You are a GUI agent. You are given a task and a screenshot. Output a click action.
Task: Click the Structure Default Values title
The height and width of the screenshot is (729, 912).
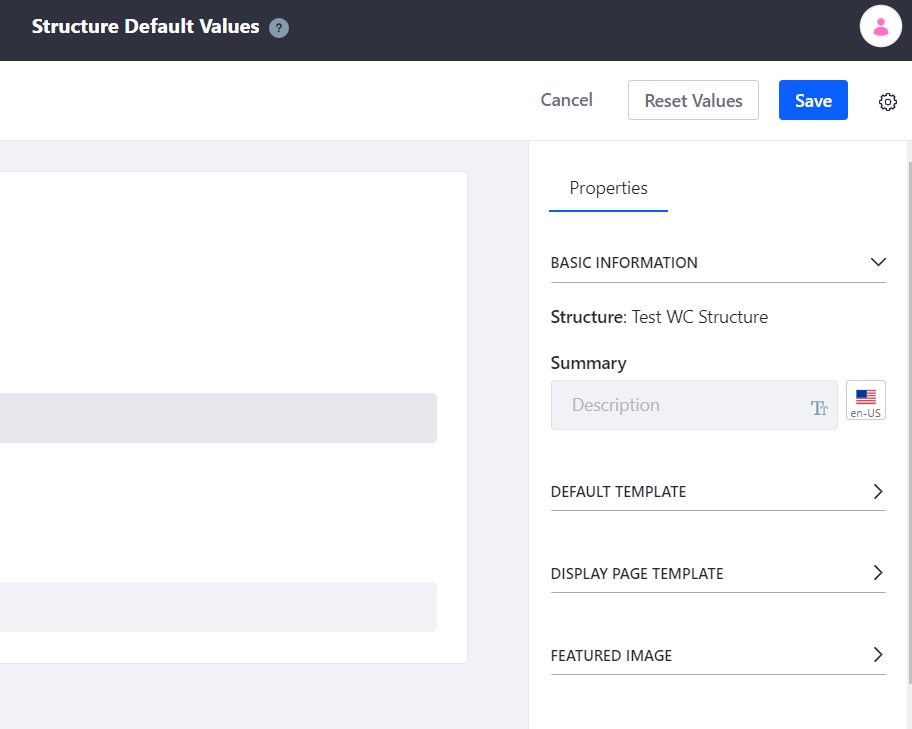point(145,27)
